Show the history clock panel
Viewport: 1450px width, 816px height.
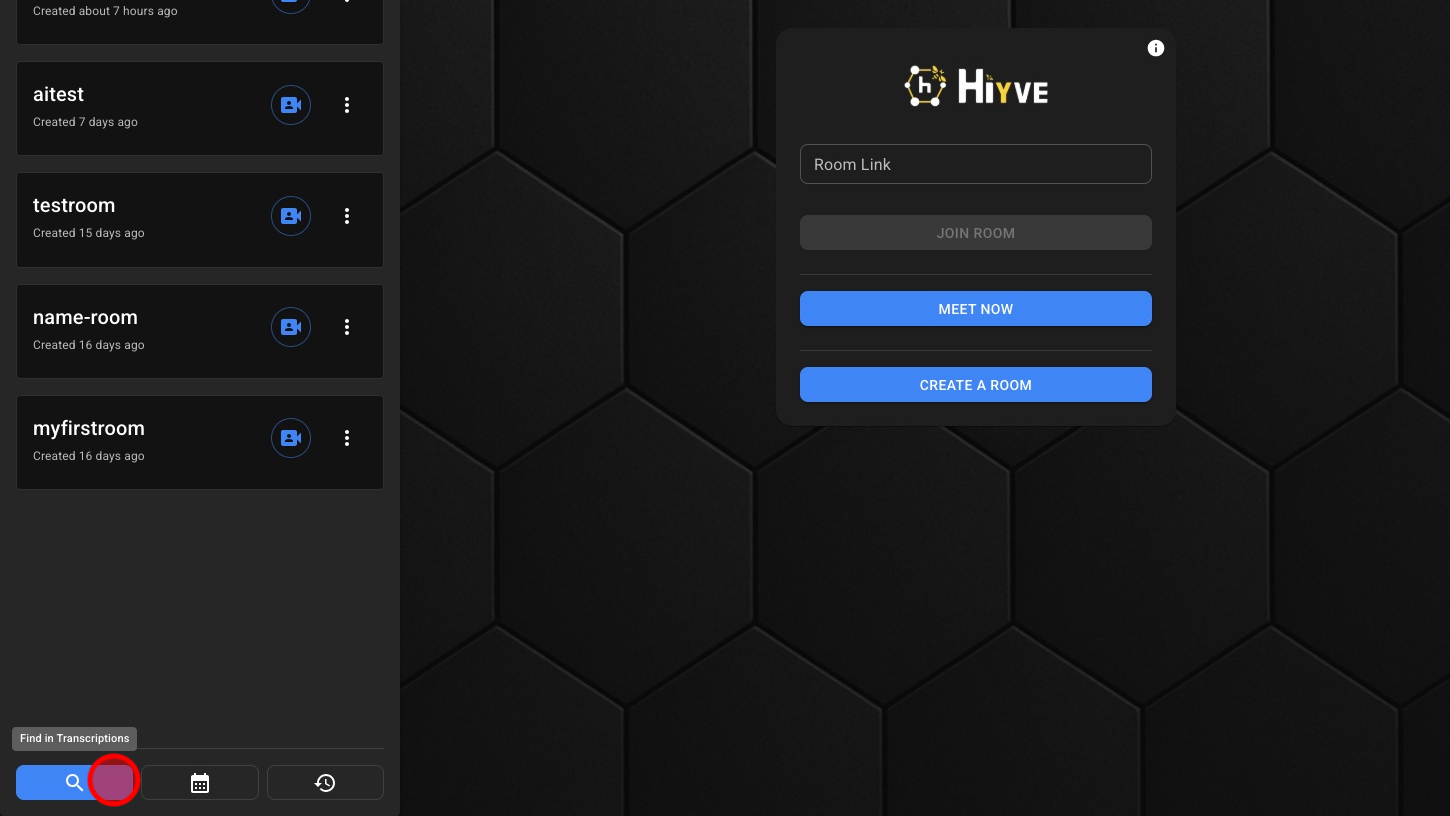[x=325, y=783]
